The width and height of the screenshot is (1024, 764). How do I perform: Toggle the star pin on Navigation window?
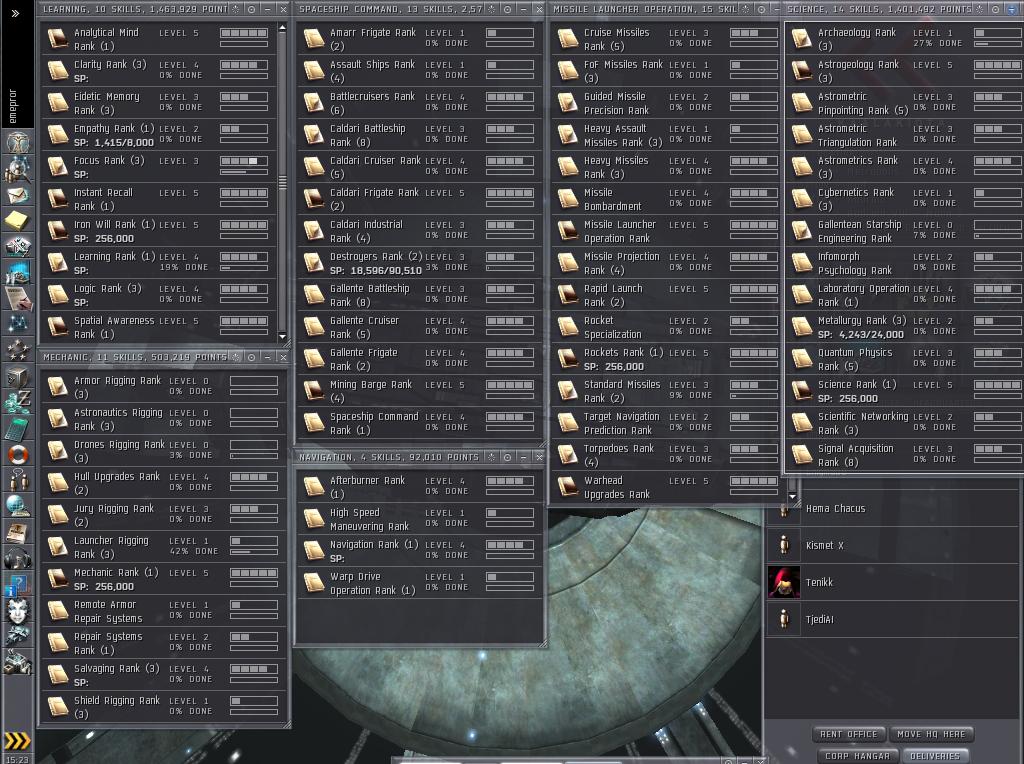pos(491,457)
